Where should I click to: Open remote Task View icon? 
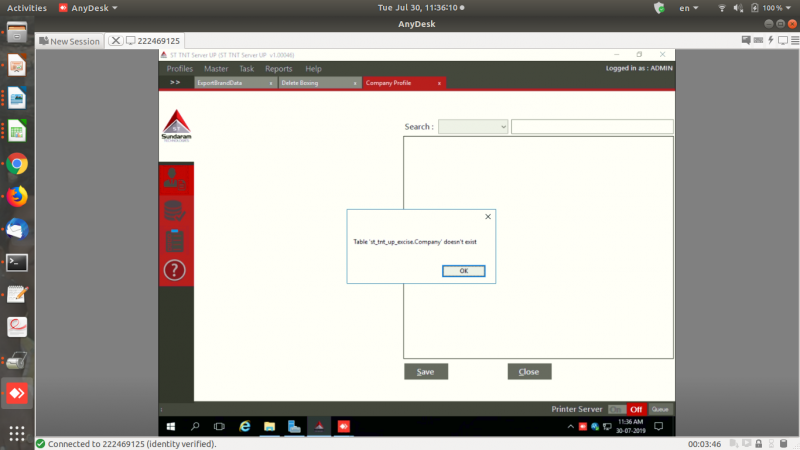(219, 427)
